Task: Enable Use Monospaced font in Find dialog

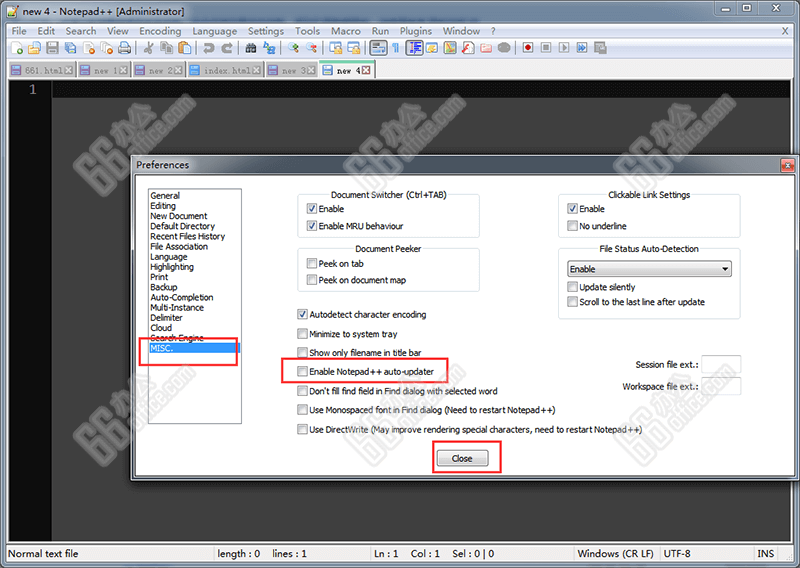Action: coord(302,410)
